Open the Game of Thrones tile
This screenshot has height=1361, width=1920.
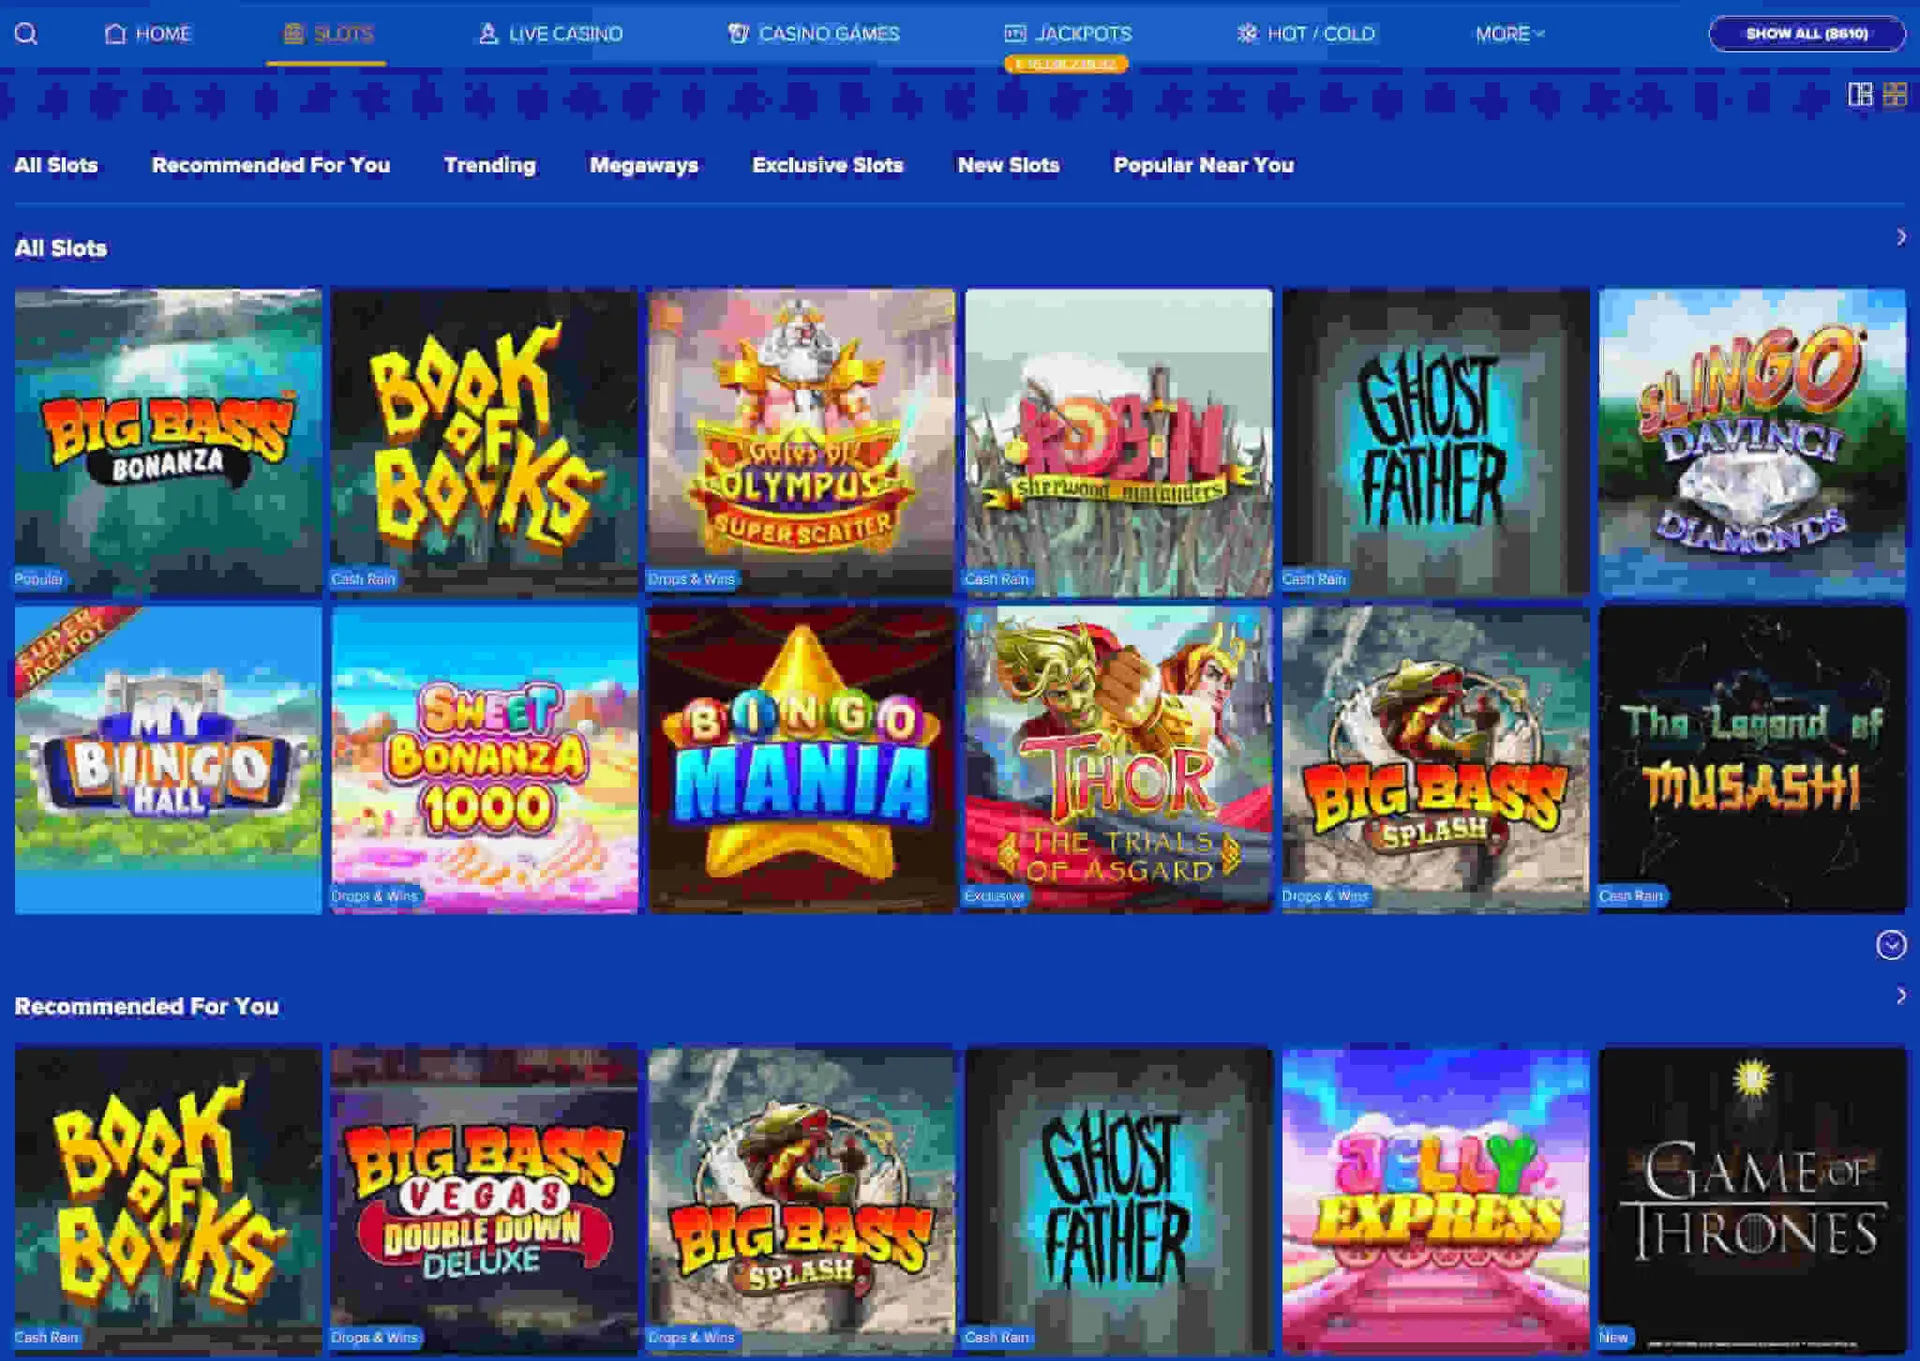coord(1753,1200)
